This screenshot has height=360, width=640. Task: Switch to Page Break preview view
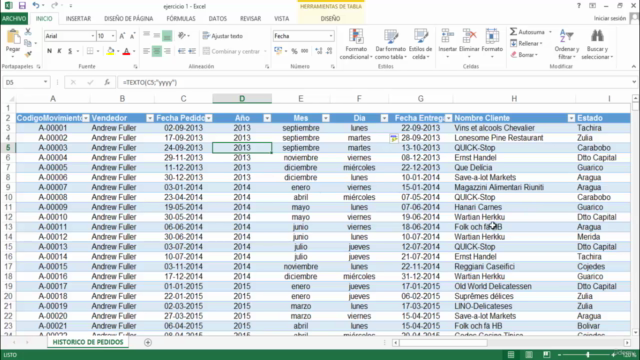547,355
